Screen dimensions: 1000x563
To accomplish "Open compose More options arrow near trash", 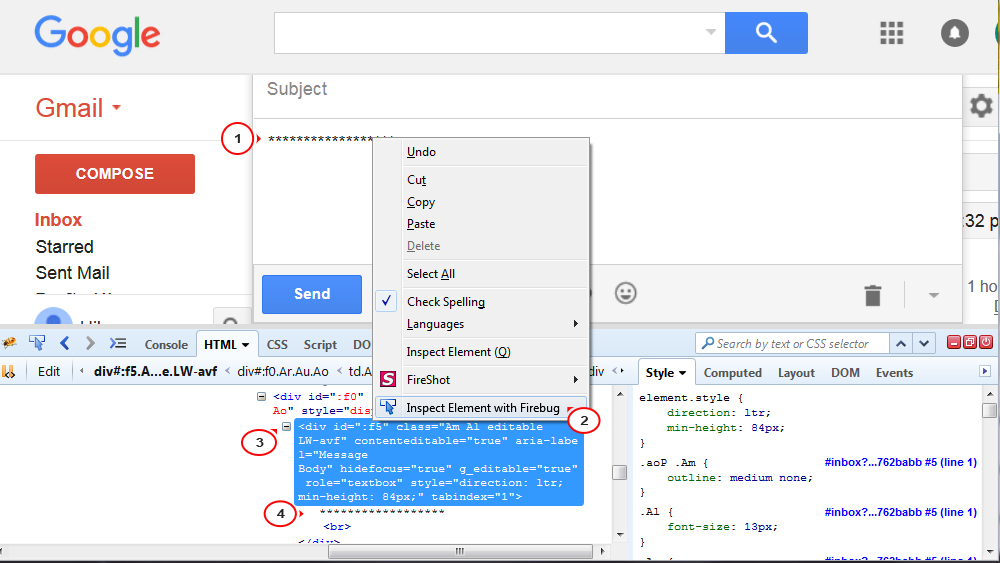I will [934, 295].
